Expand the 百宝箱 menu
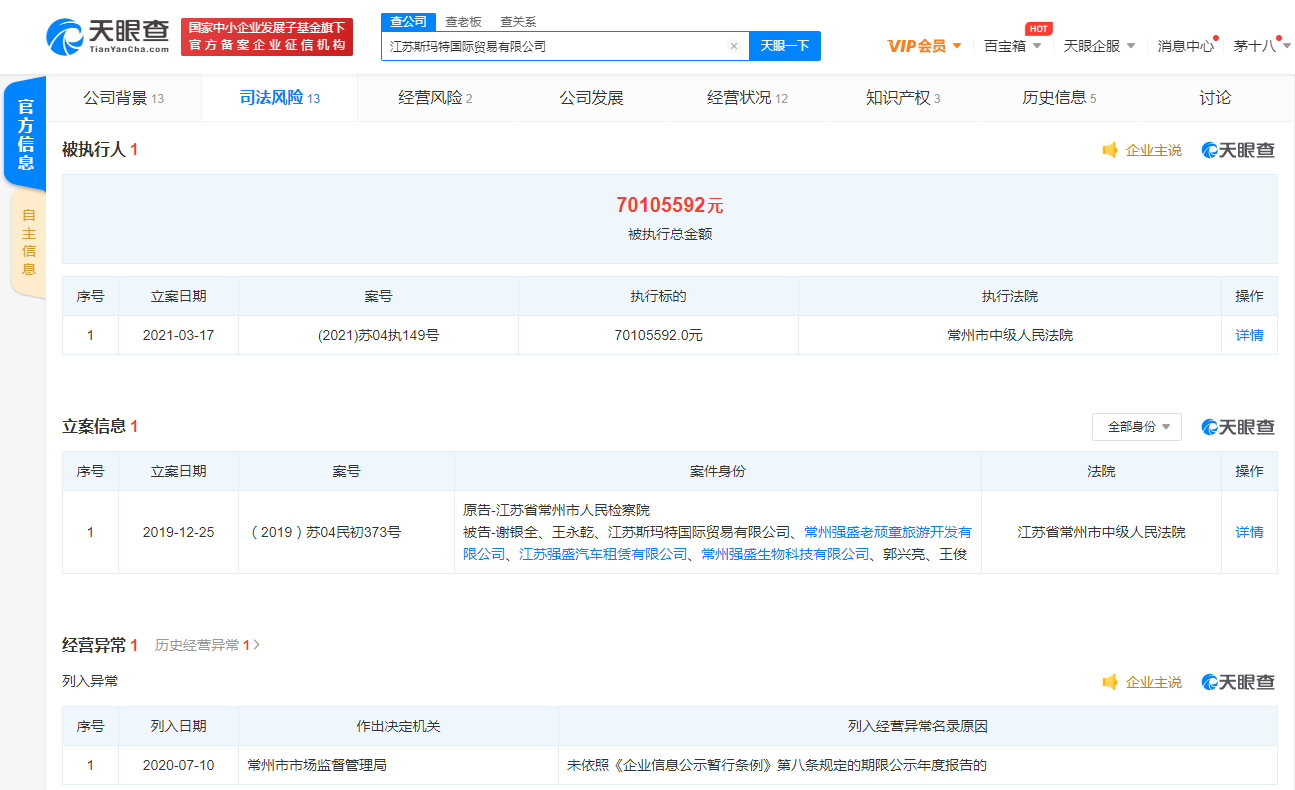 click(1012, 46)
